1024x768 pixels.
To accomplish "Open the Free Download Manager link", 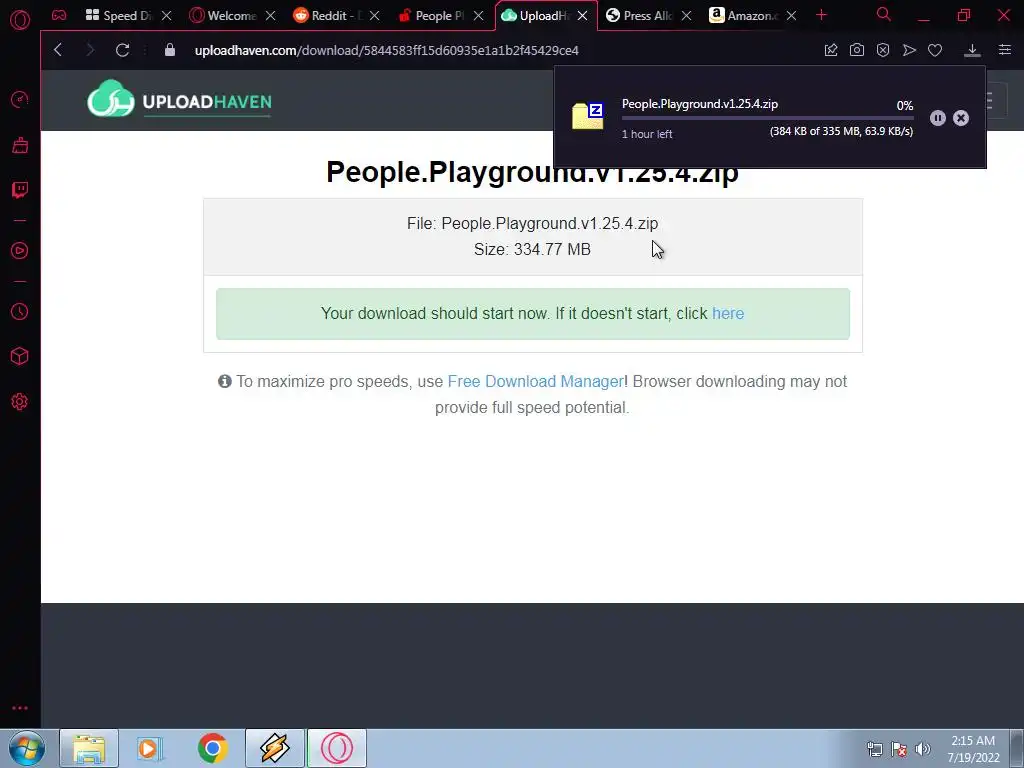I will click(536, 381).
